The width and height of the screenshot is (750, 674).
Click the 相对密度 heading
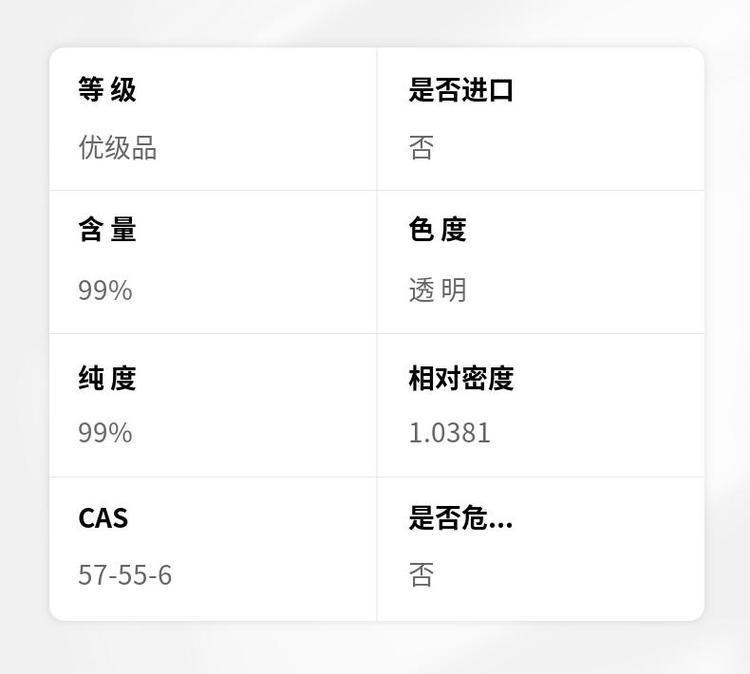pos(460,378)
